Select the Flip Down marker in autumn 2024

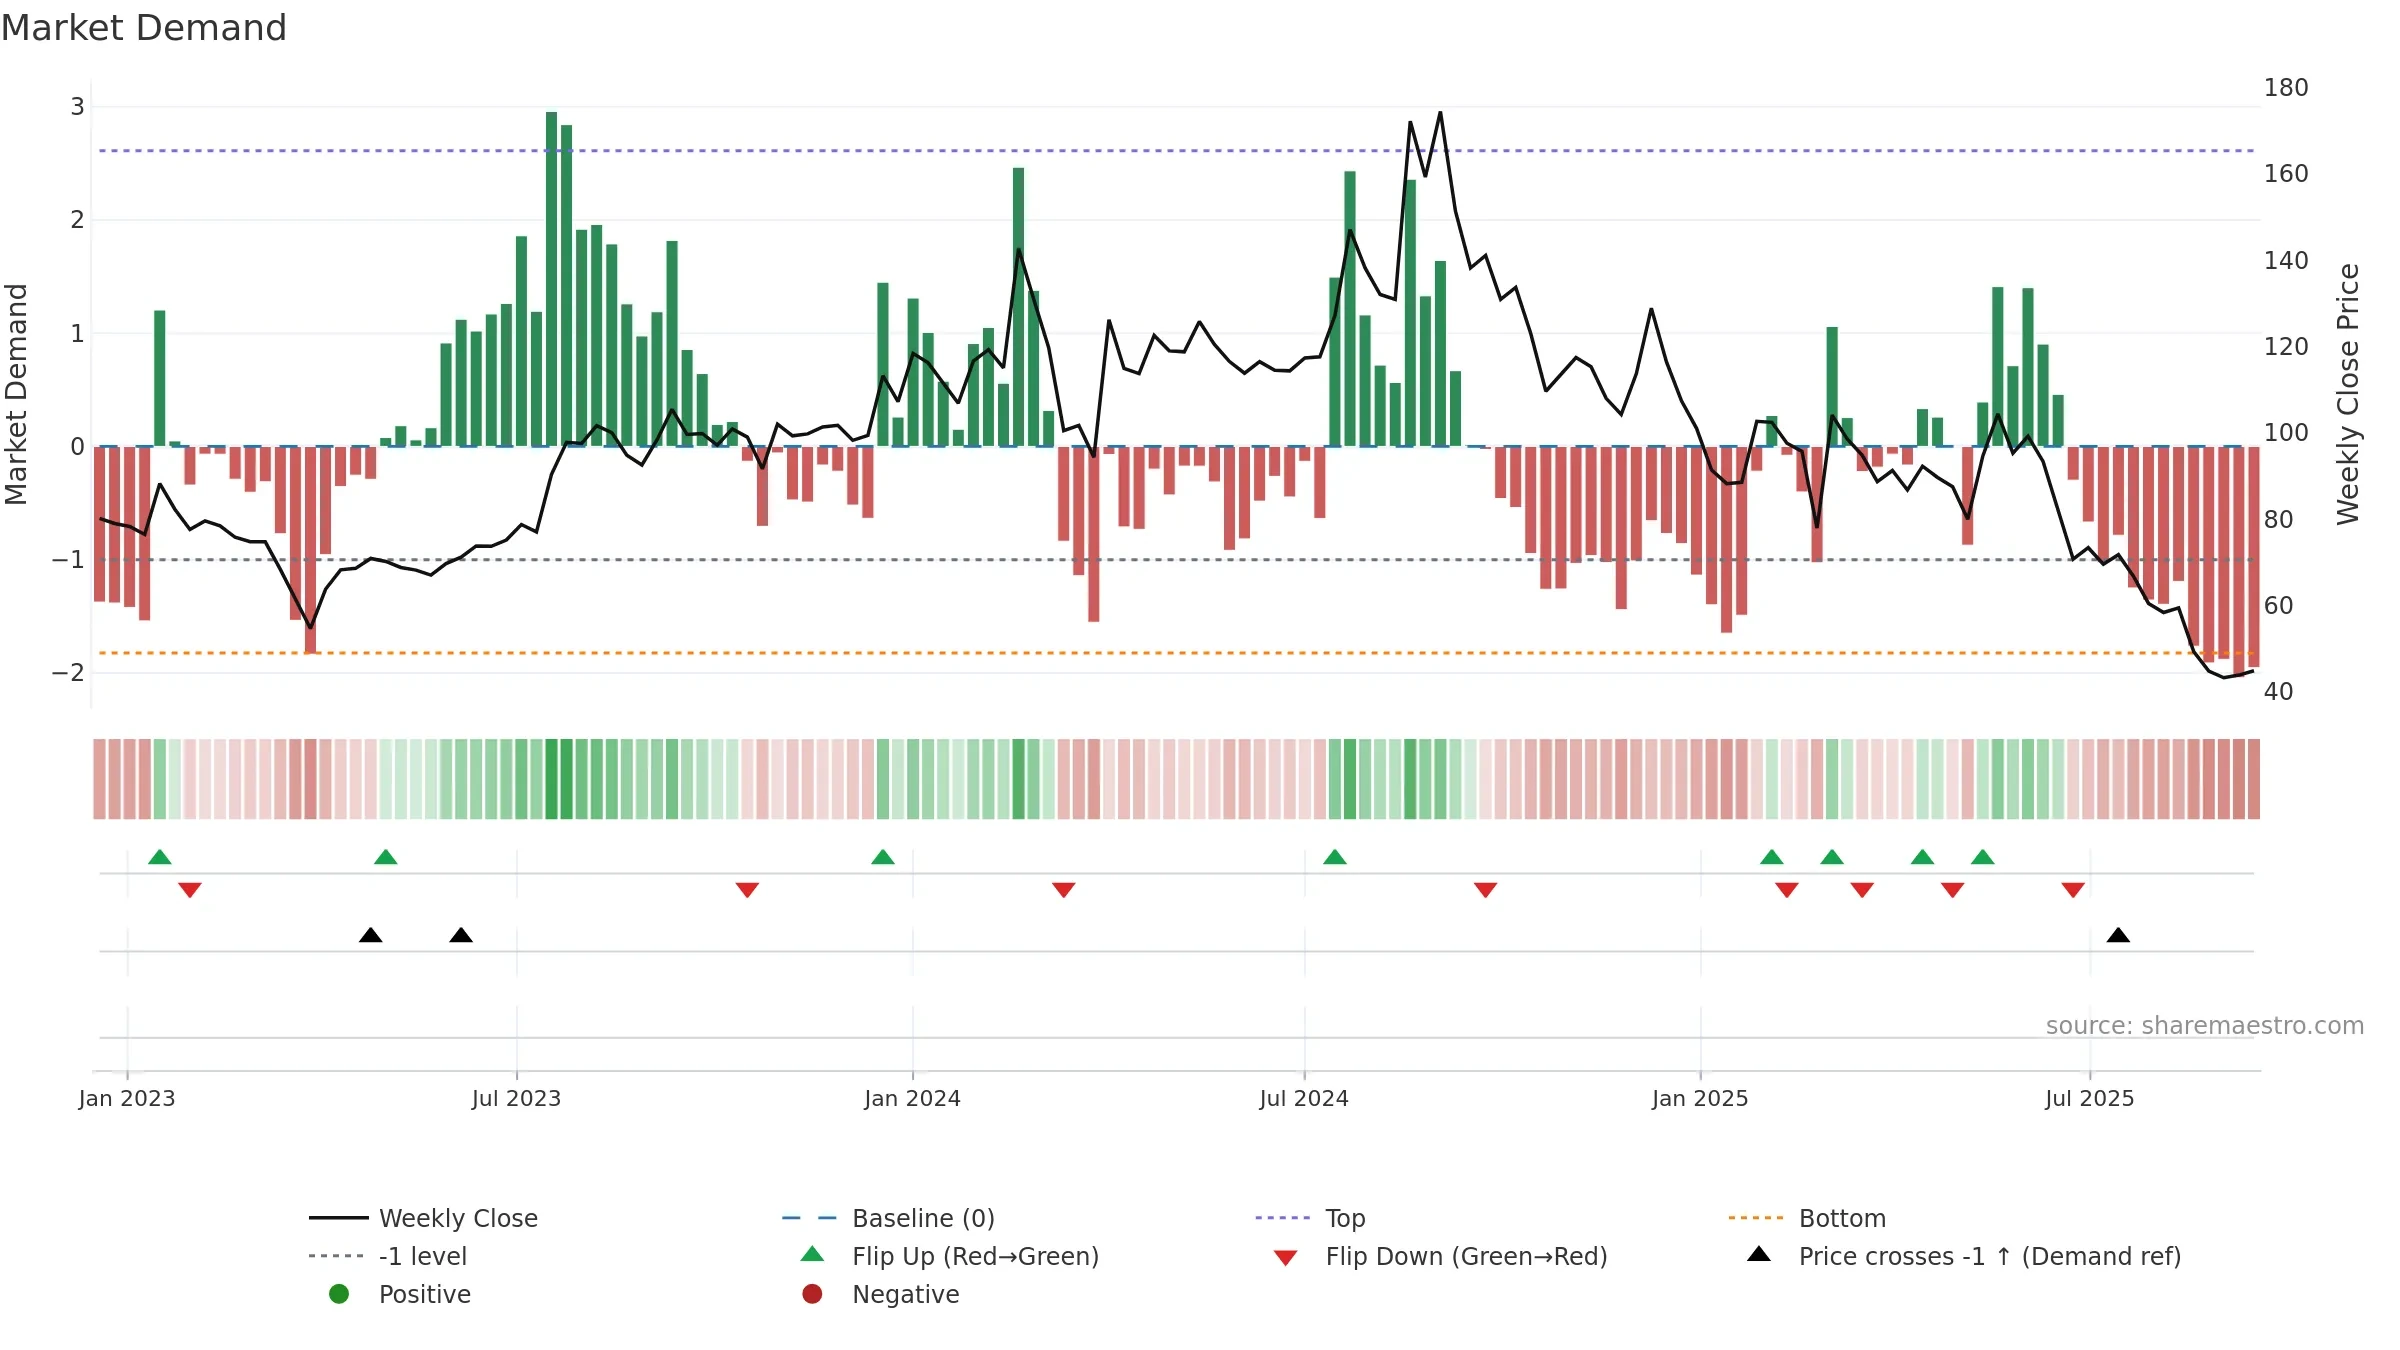[1486, 890]
